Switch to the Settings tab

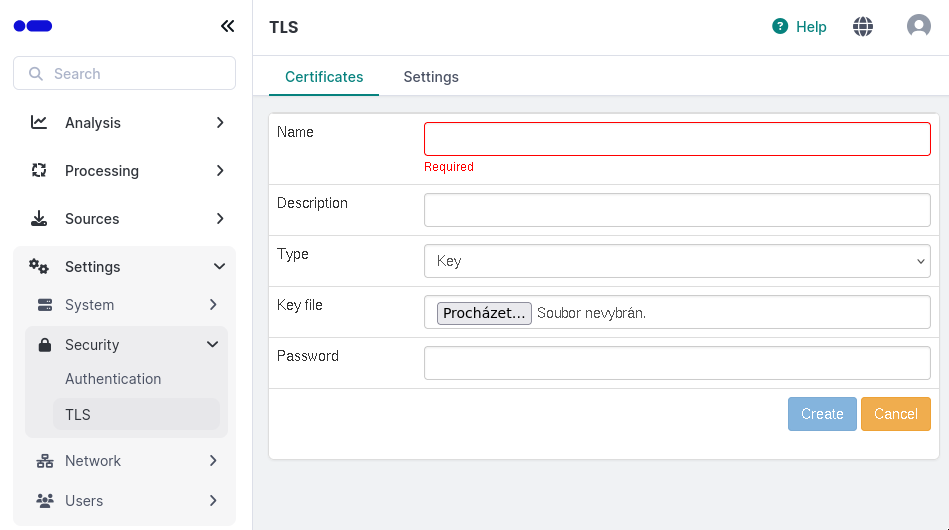tap(431, 77)
